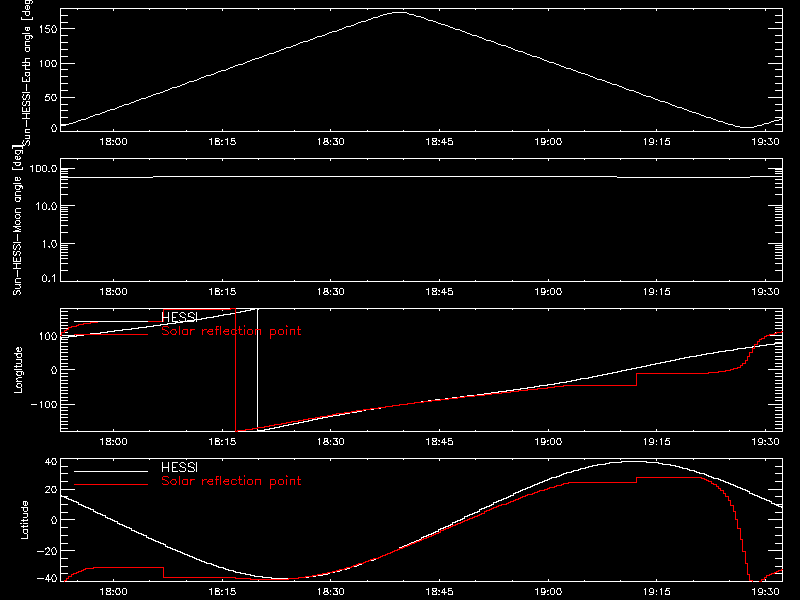This screenshot has width=800, height=600.
Task: Click the Sun-HESSI-Moon angle [deg] axis title
Action: 17,220
